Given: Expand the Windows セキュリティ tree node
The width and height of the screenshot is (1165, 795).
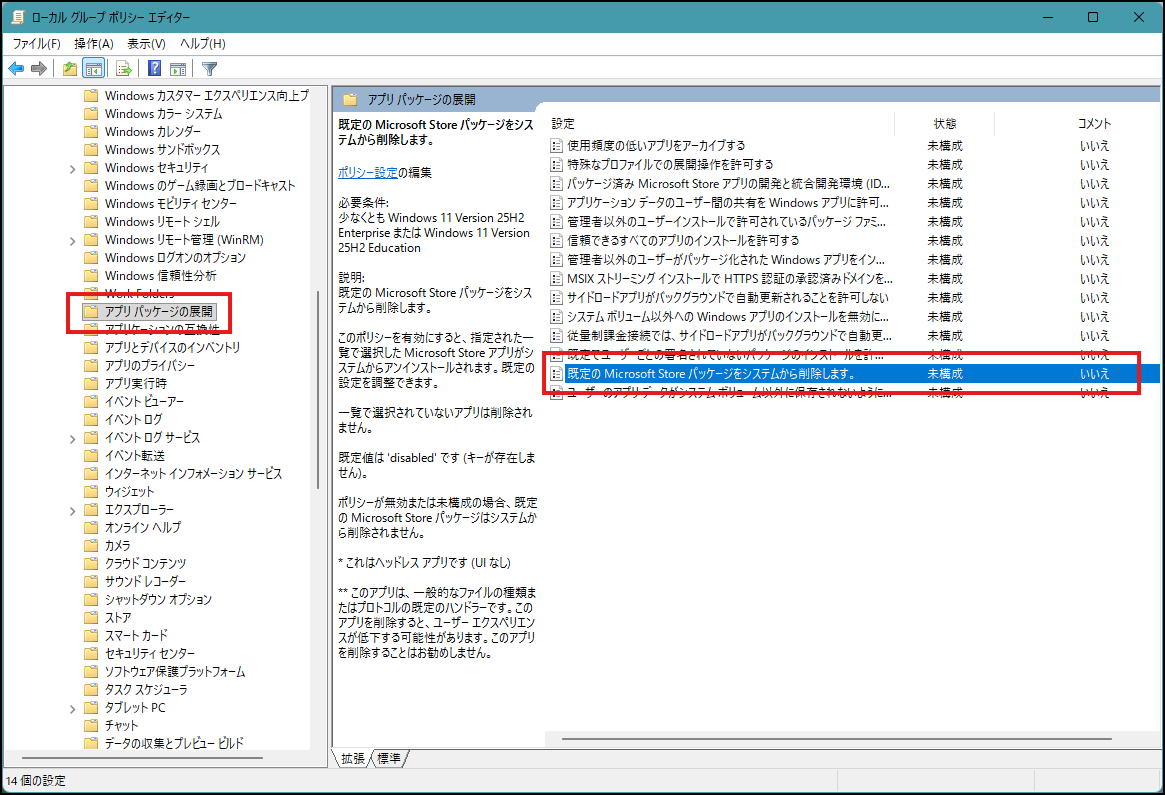Looking at the screenshot, I should click(x=73, y=168).
